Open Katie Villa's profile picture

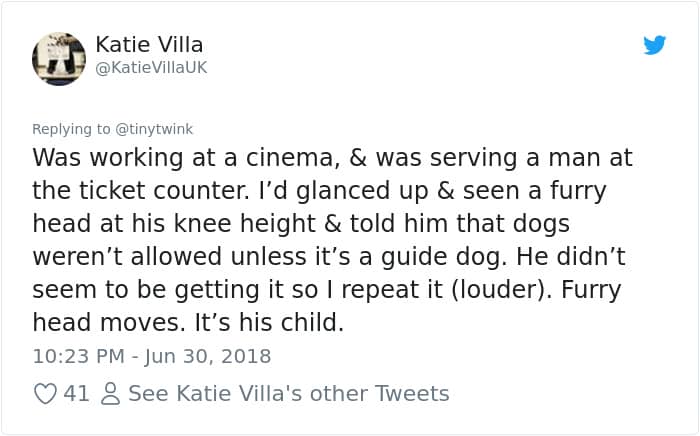click(59, 57)
